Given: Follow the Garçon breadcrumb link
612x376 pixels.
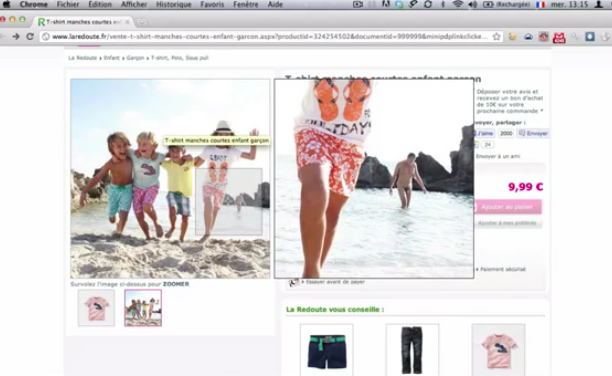Looking at the screenshot, I should (x=135, y=58).
